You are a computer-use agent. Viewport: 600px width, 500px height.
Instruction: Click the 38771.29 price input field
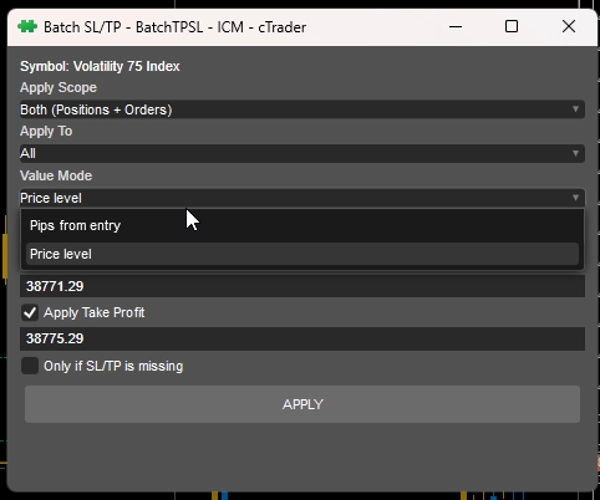click(300, 286)
